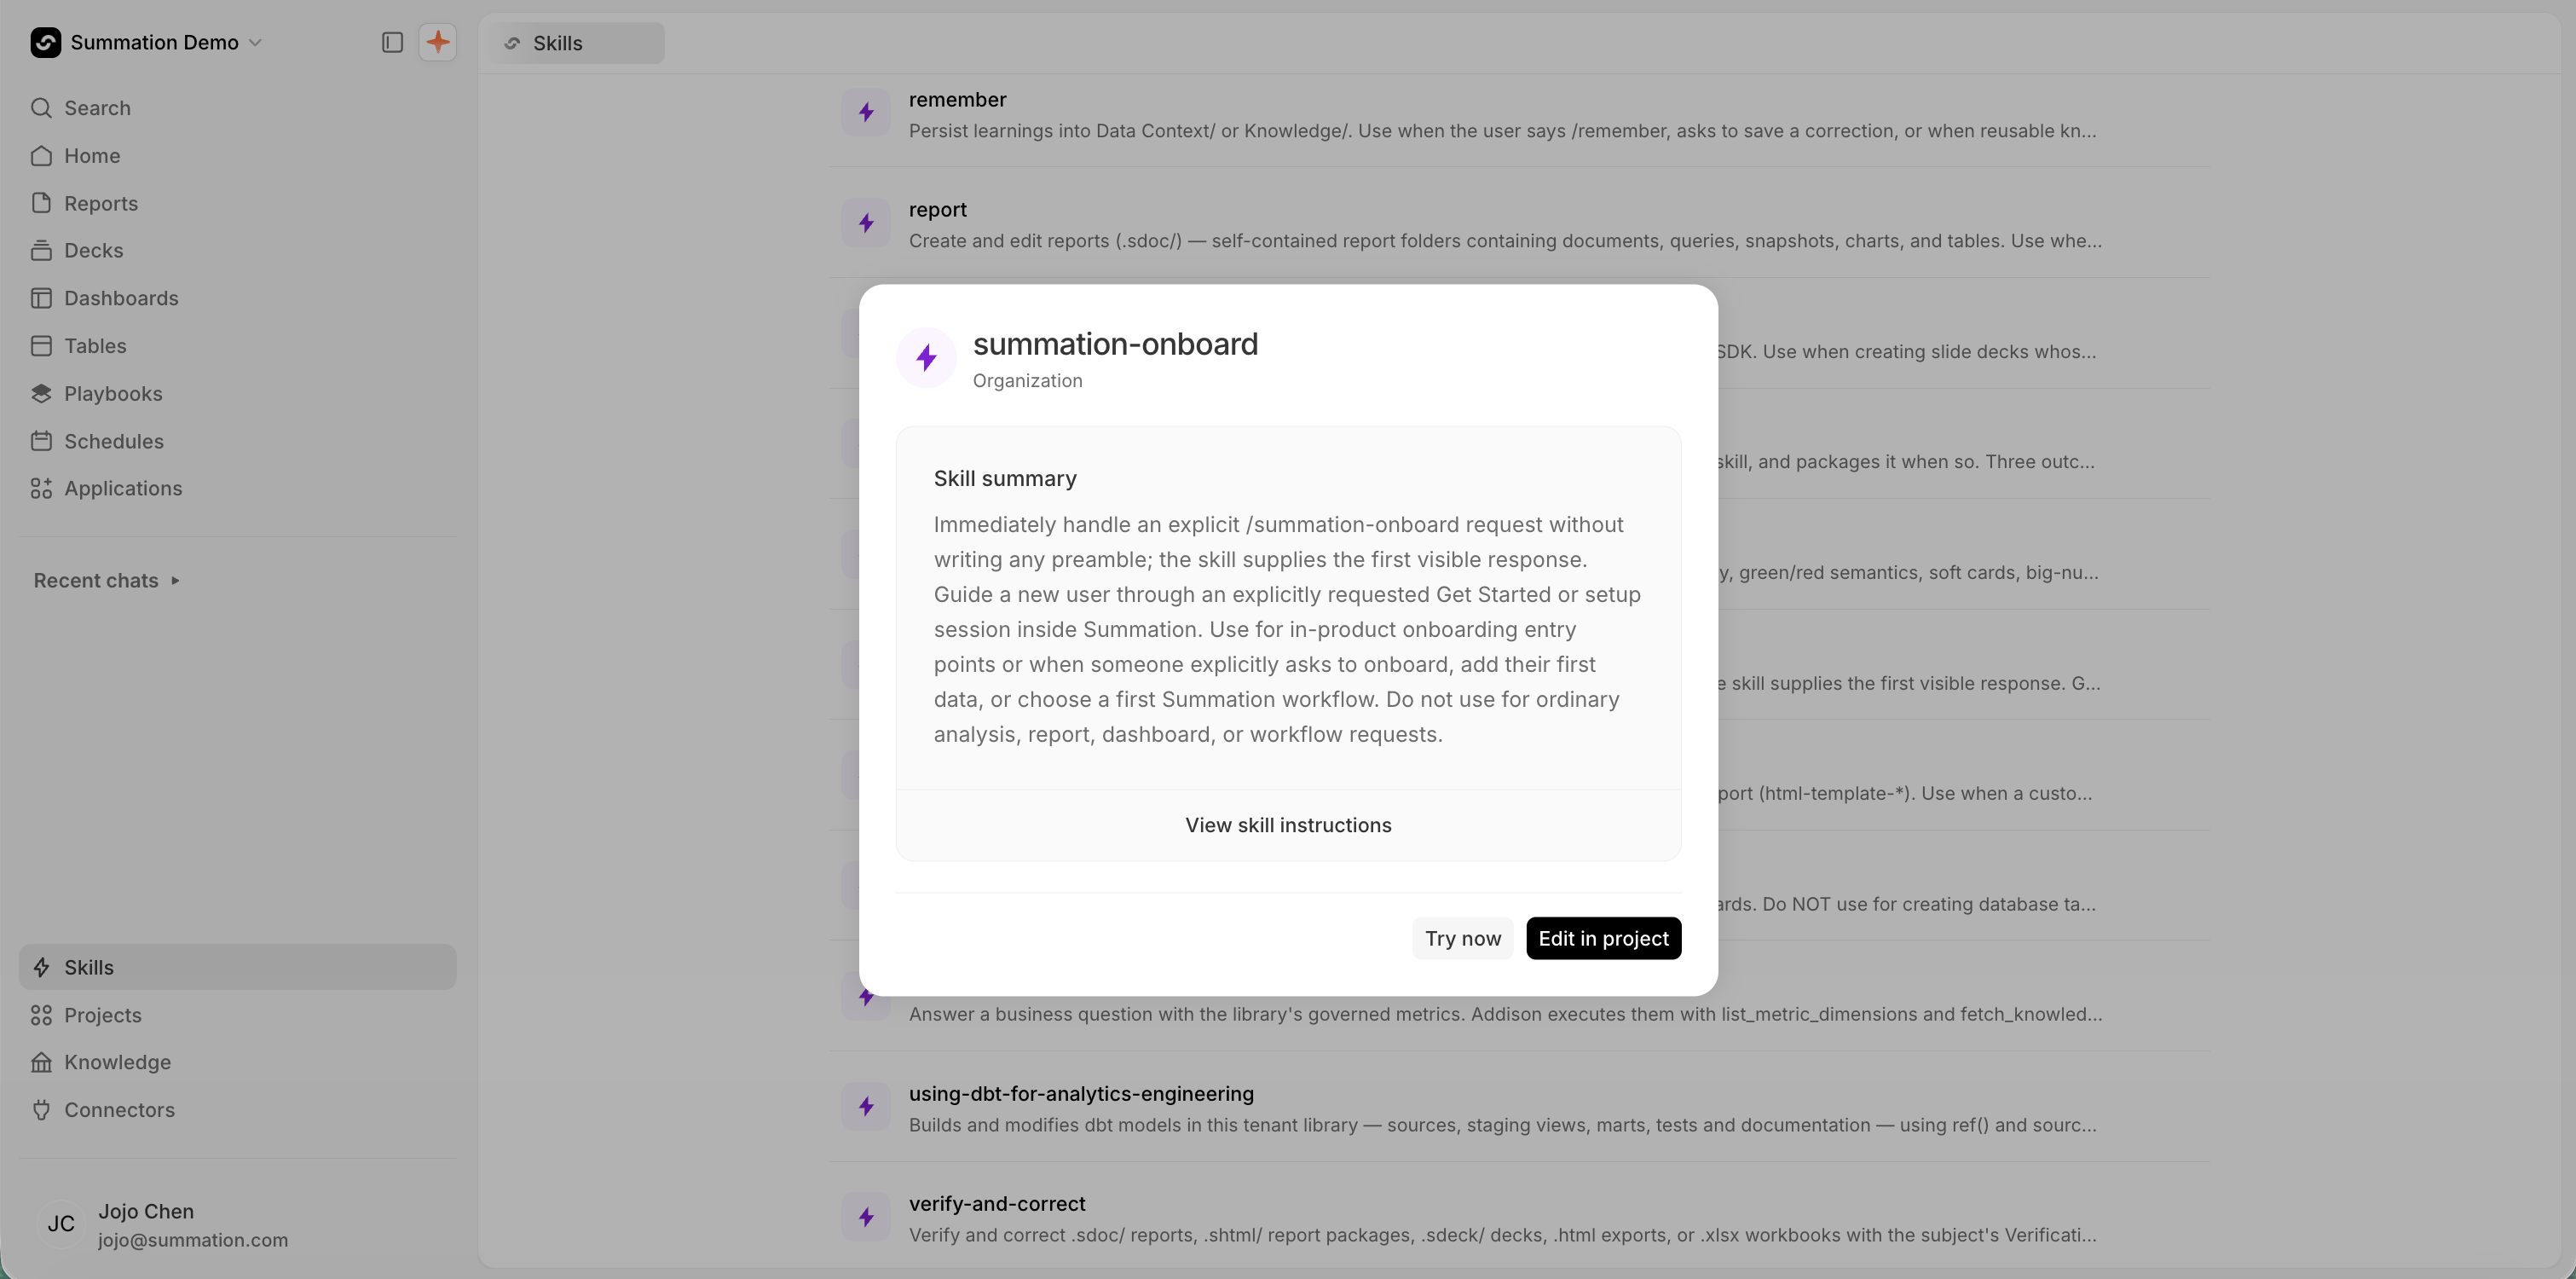Image resolution: width=2576 pixels, height=1279 pixels.
Task: Click the Projects icon in sidebar
Action: coord(41,1015)
